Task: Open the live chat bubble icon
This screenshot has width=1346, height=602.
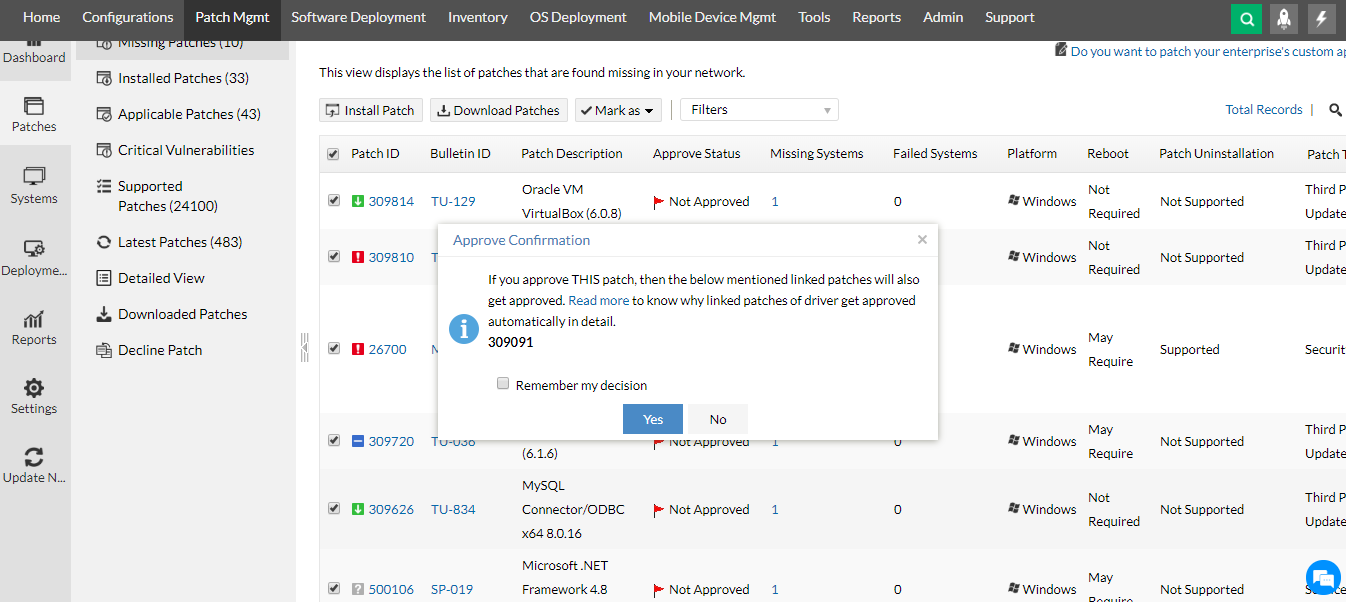Action: [1323, 577]
